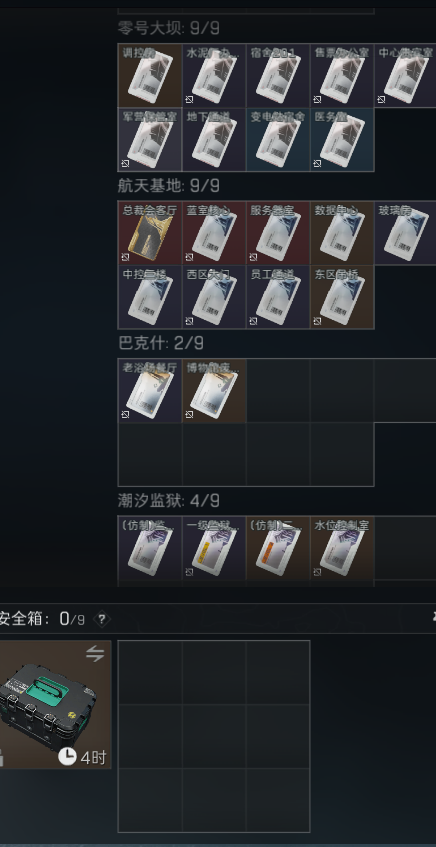Select the 东区吊桥 key card

(x=343, y=297)
